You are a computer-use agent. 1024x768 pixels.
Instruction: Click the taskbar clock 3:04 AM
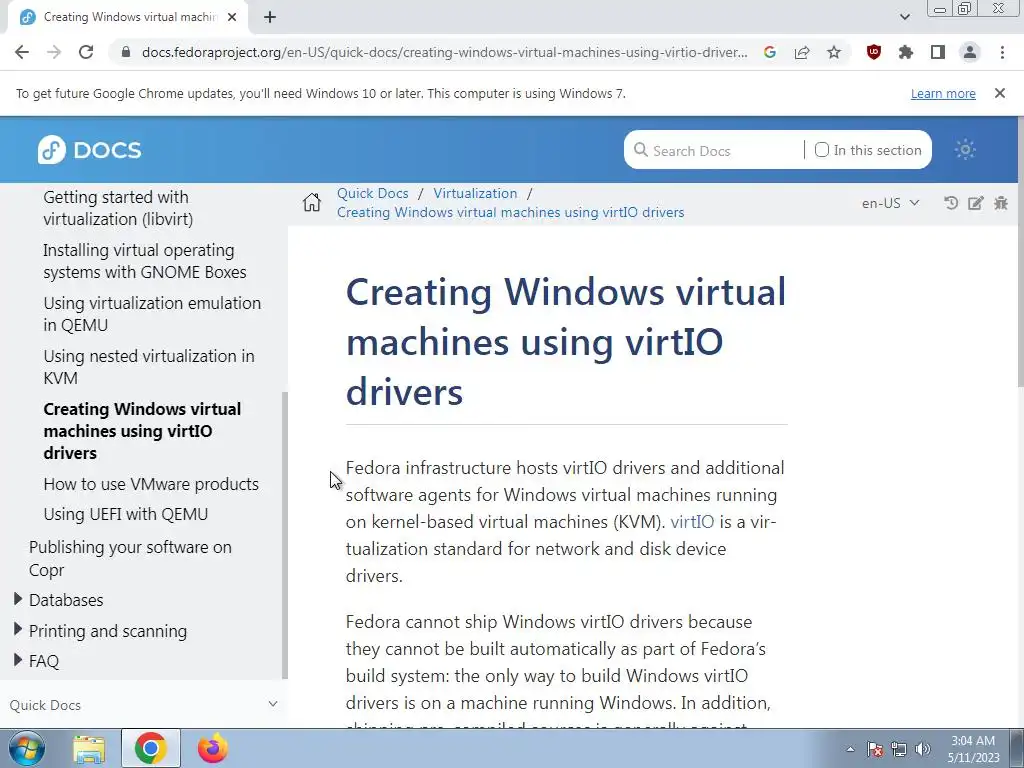pyautogui.click(x=973, y=741)
